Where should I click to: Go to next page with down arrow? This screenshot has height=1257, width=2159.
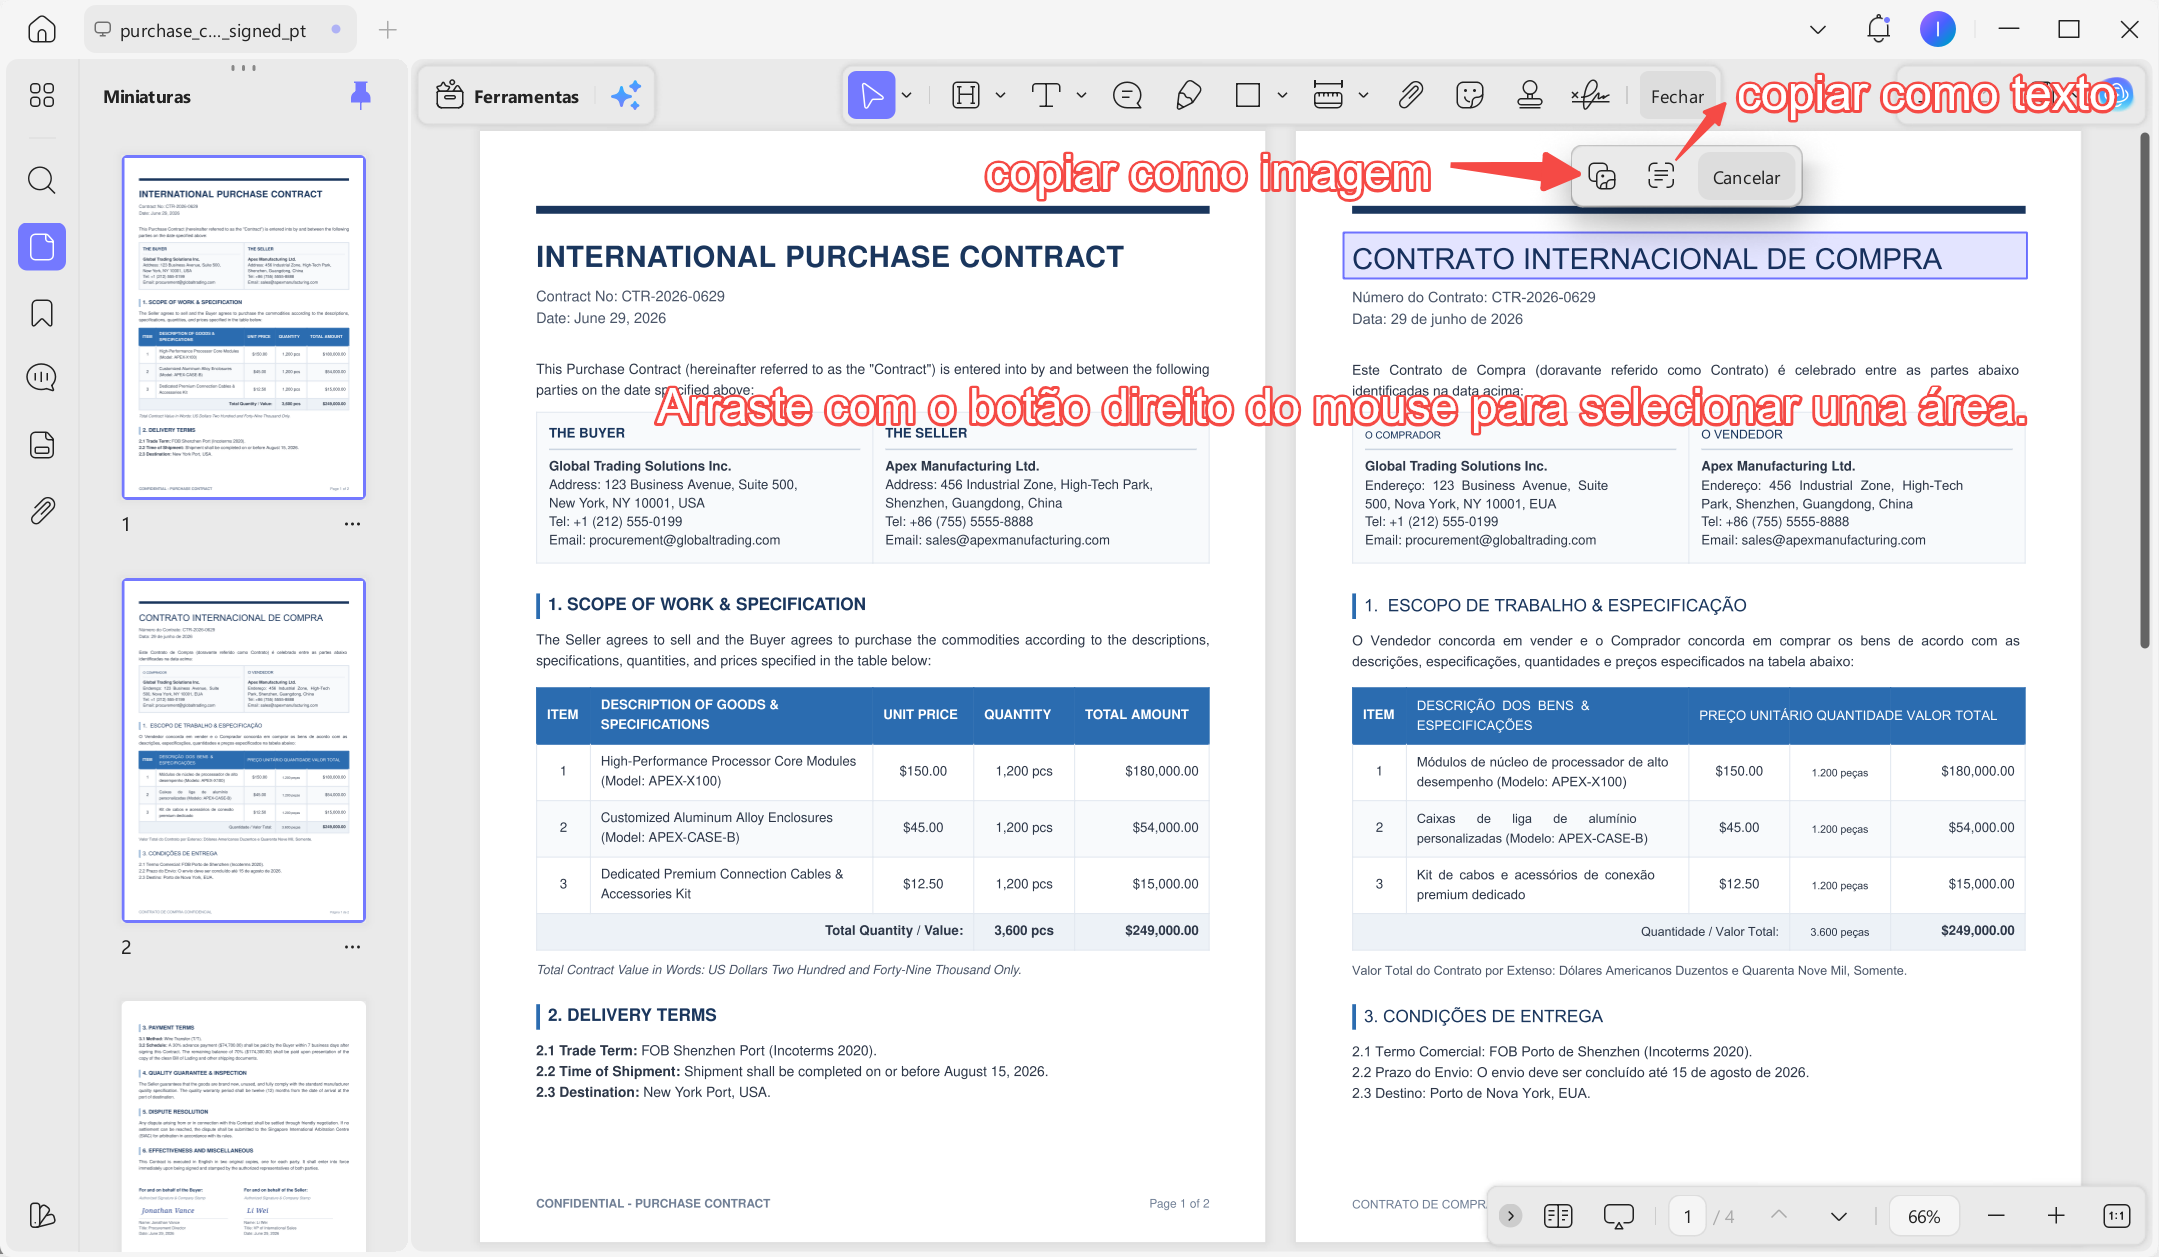1839,1216
